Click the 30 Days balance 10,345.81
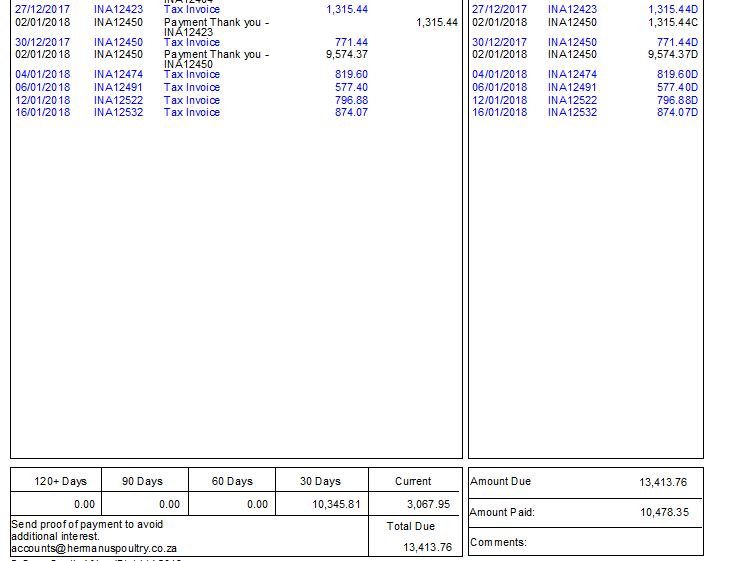Viewport: 730px width, 561px height. click(335, 504)
